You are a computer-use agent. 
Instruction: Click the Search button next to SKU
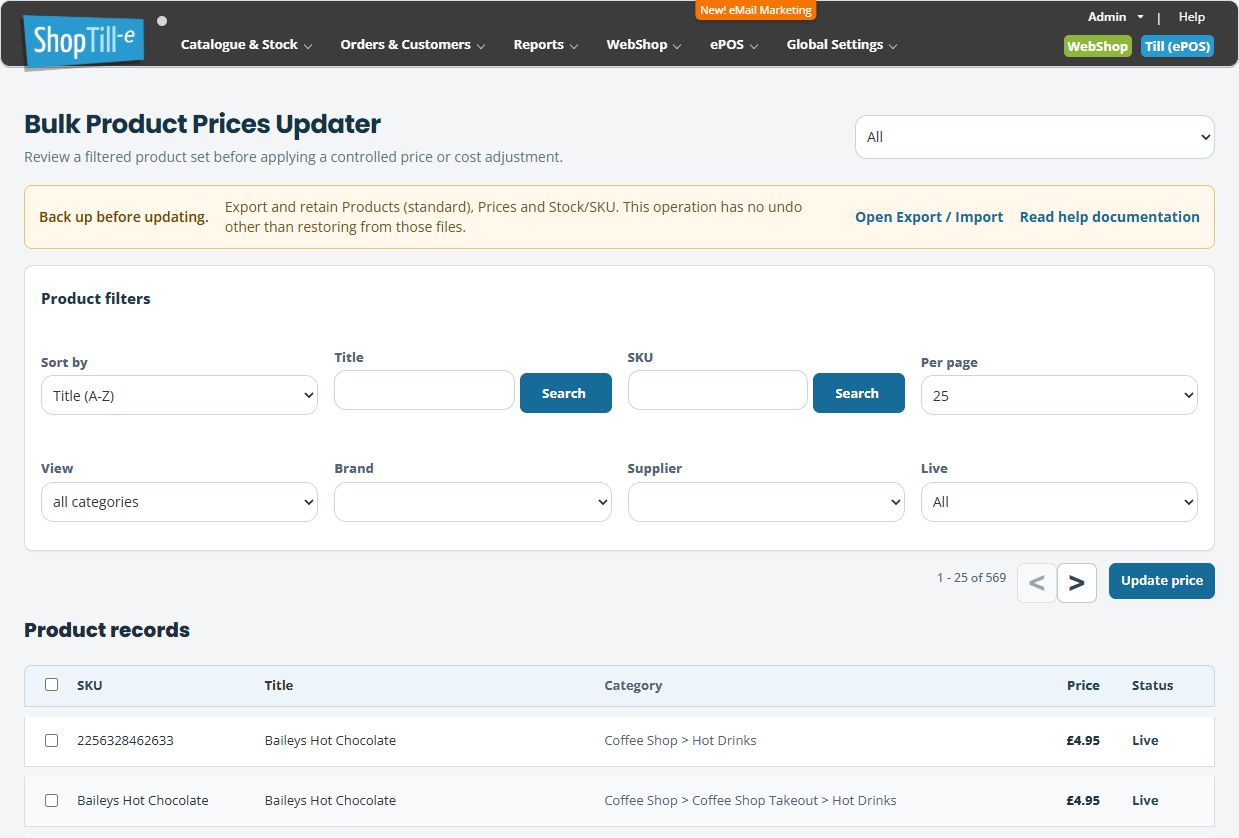point(858,393)
